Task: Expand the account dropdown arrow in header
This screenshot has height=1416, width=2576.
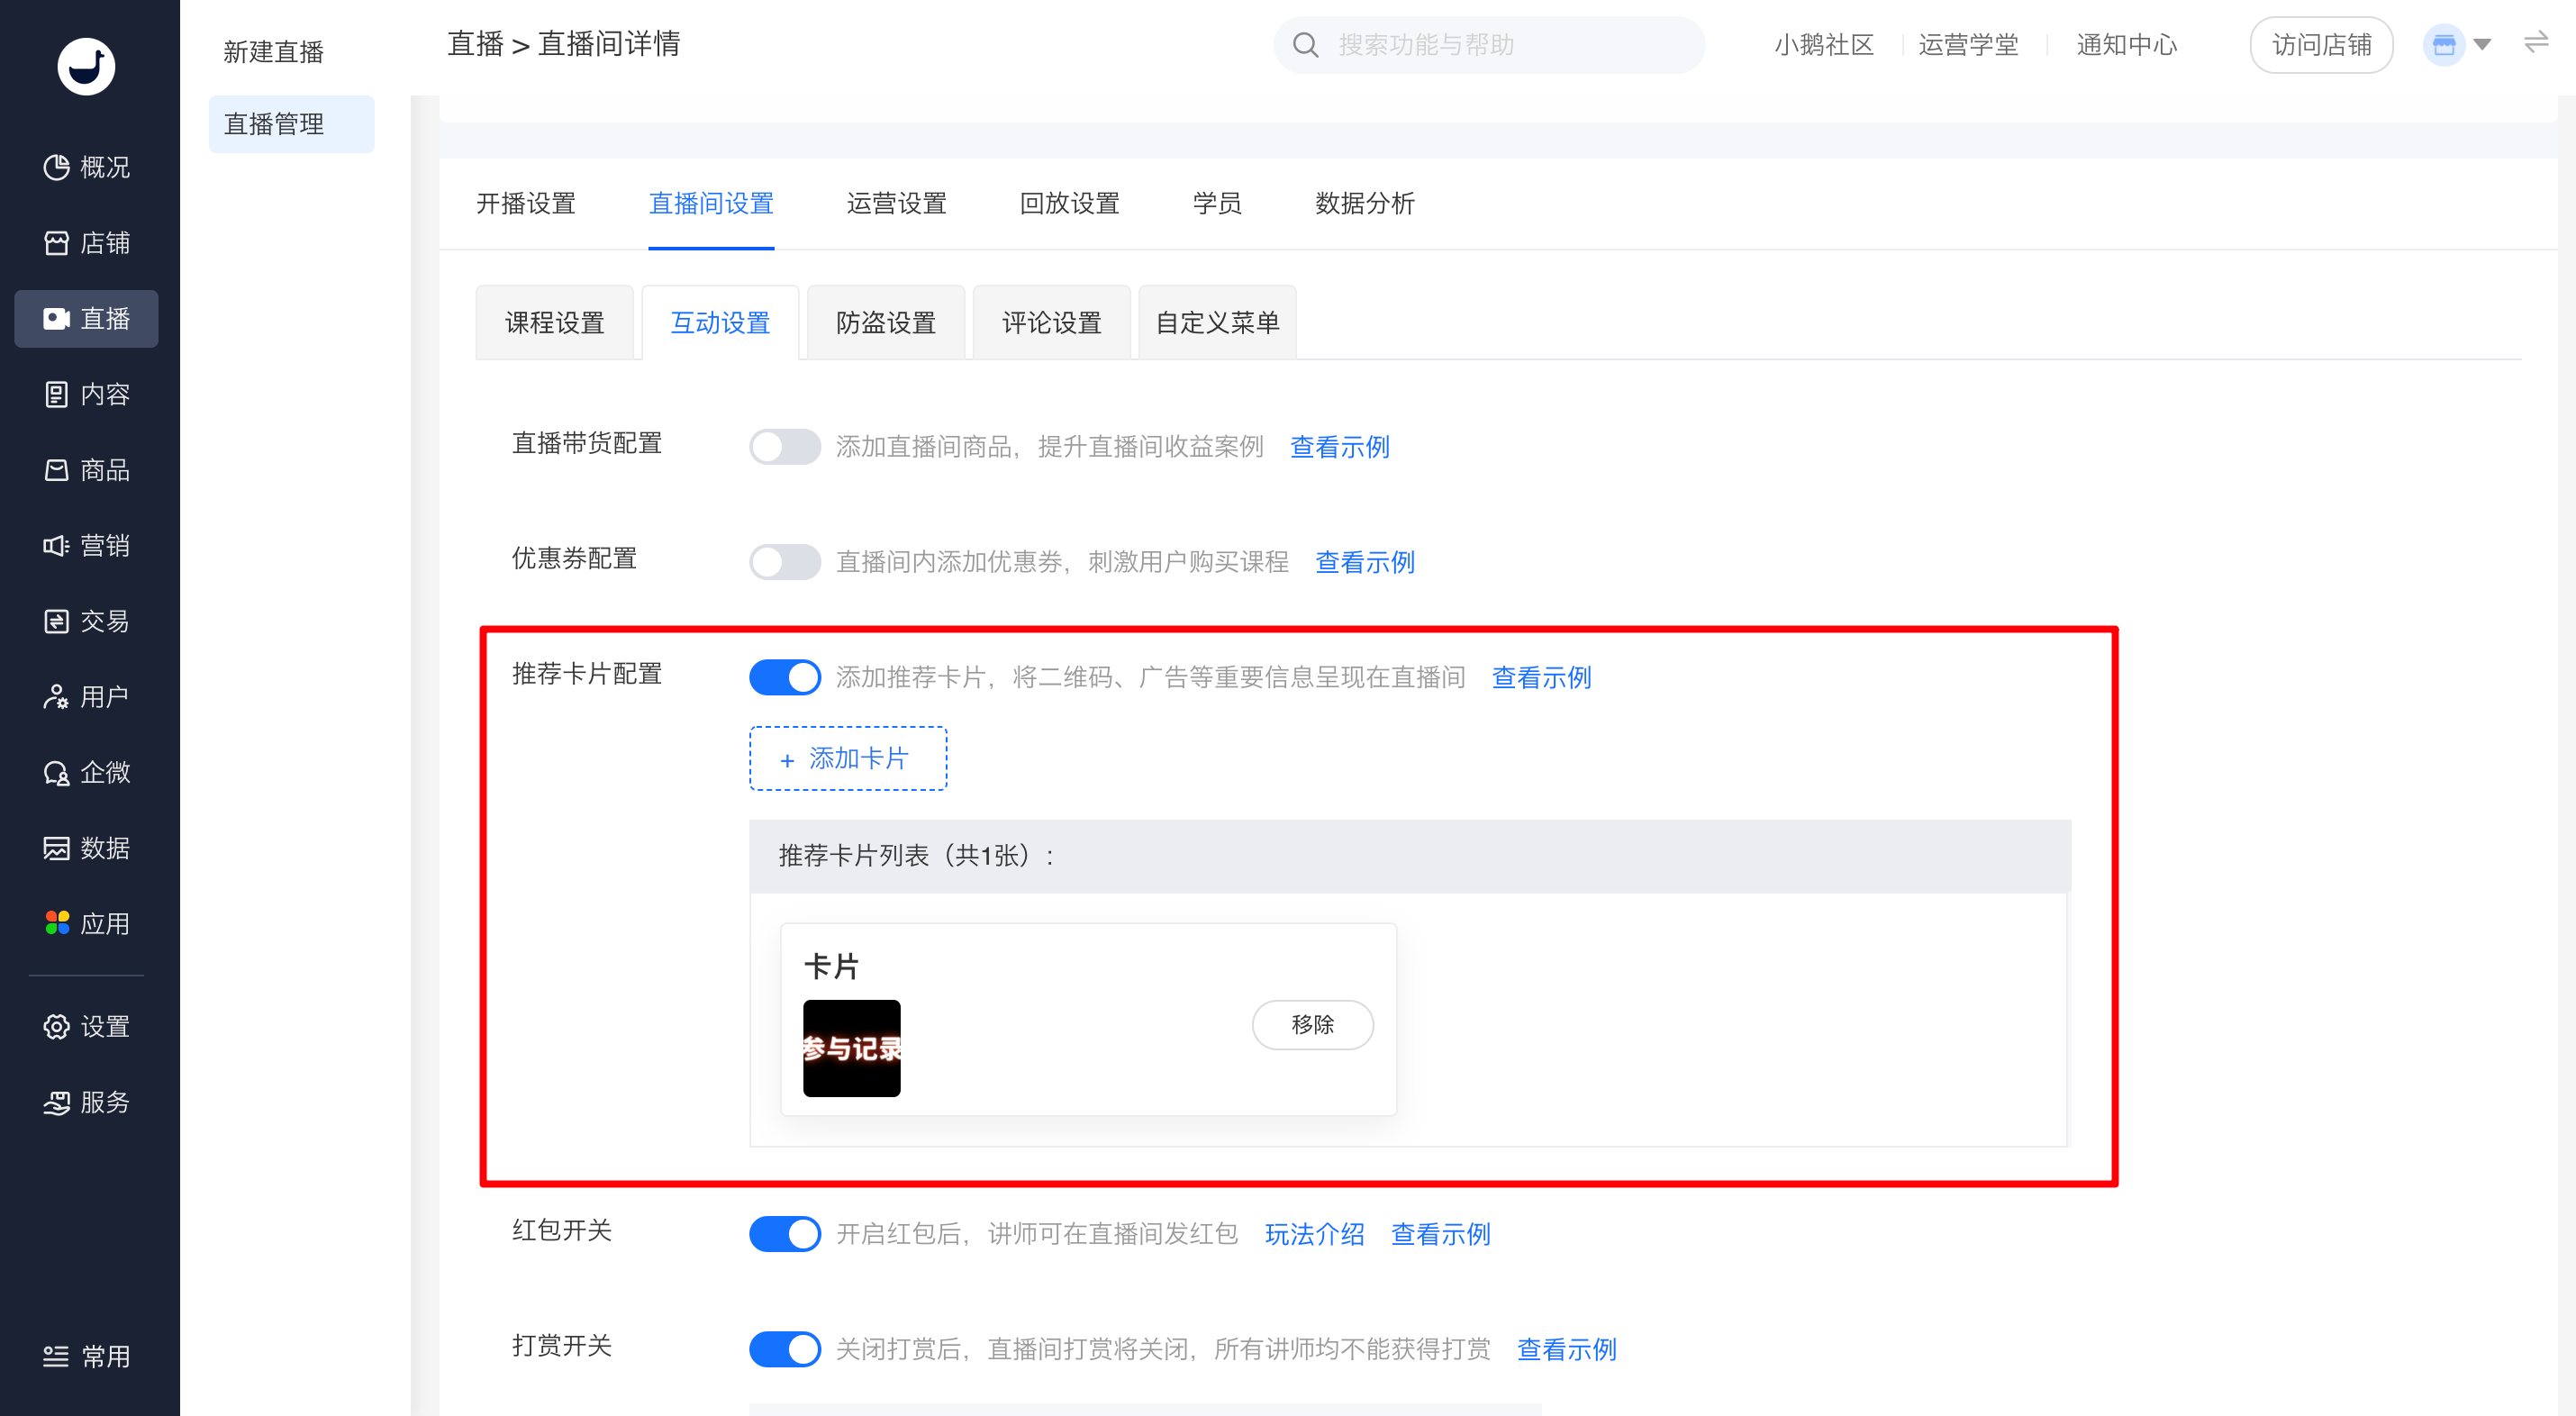Action: pyautogui.click(x=2482, y=45)
